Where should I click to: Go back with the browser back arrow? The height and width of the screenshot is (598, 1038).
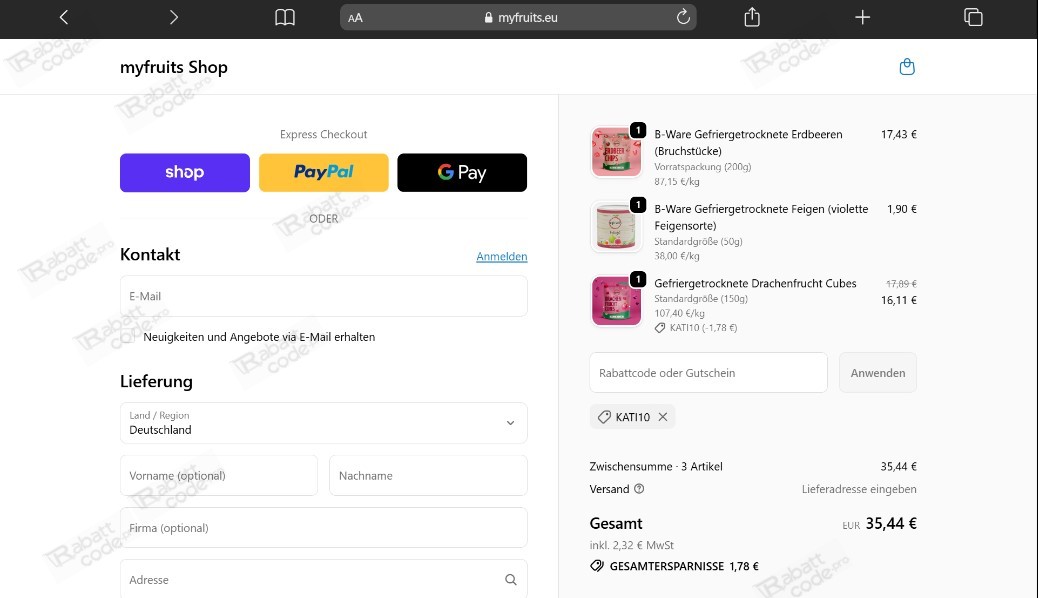[x=64, y=17]
